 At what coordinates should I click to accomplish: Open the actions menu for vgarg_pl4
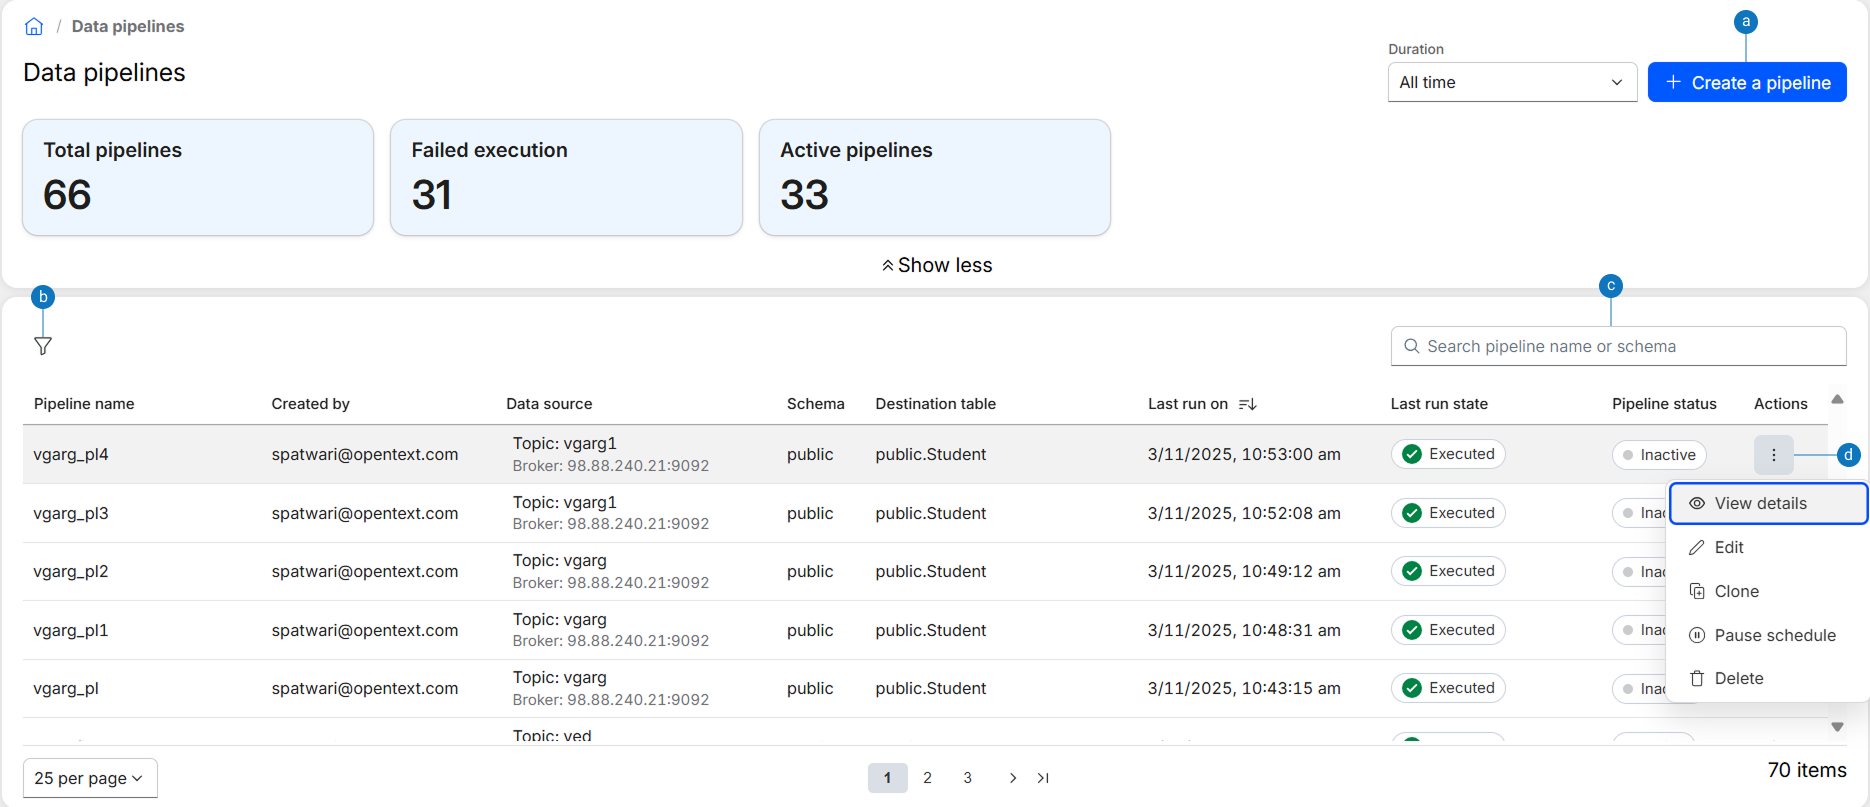click(x=1774, y=455)
